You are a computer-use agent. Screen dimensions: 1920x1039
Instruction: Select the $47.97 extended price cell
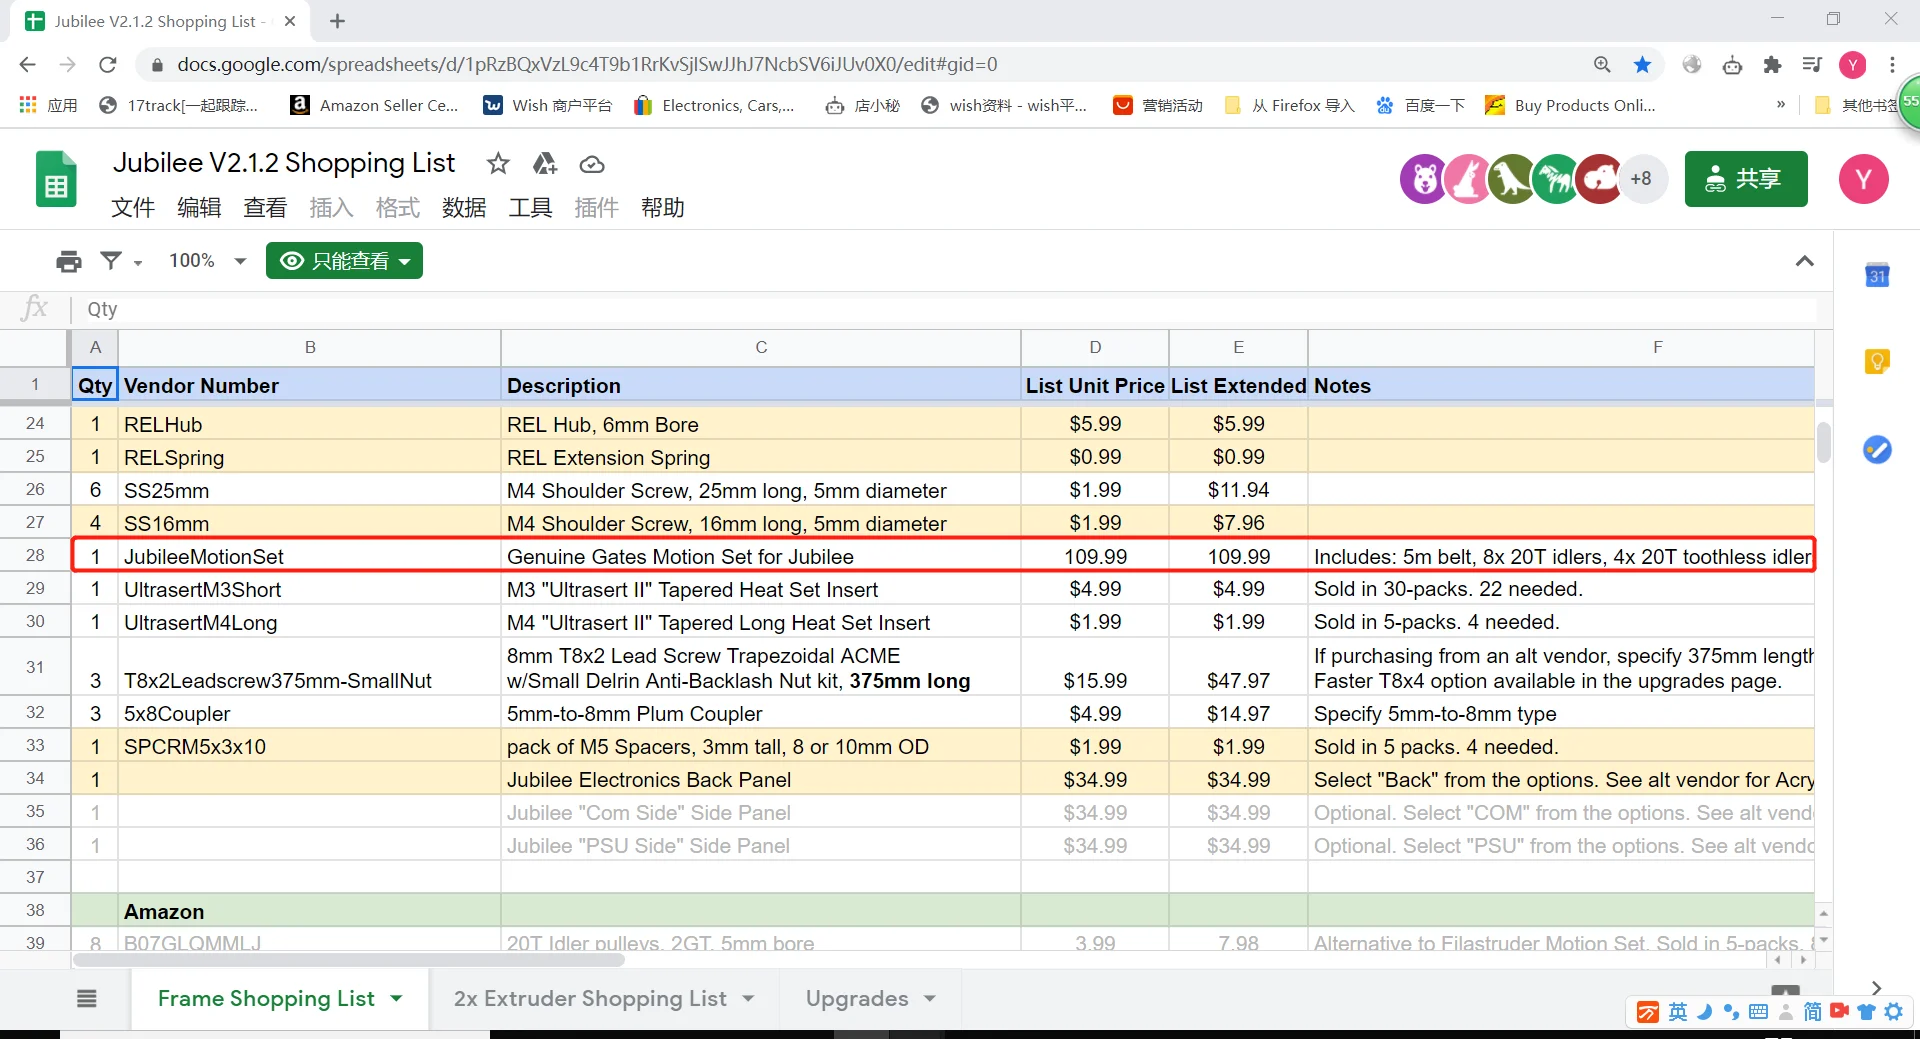click(x=1238, y=668)
